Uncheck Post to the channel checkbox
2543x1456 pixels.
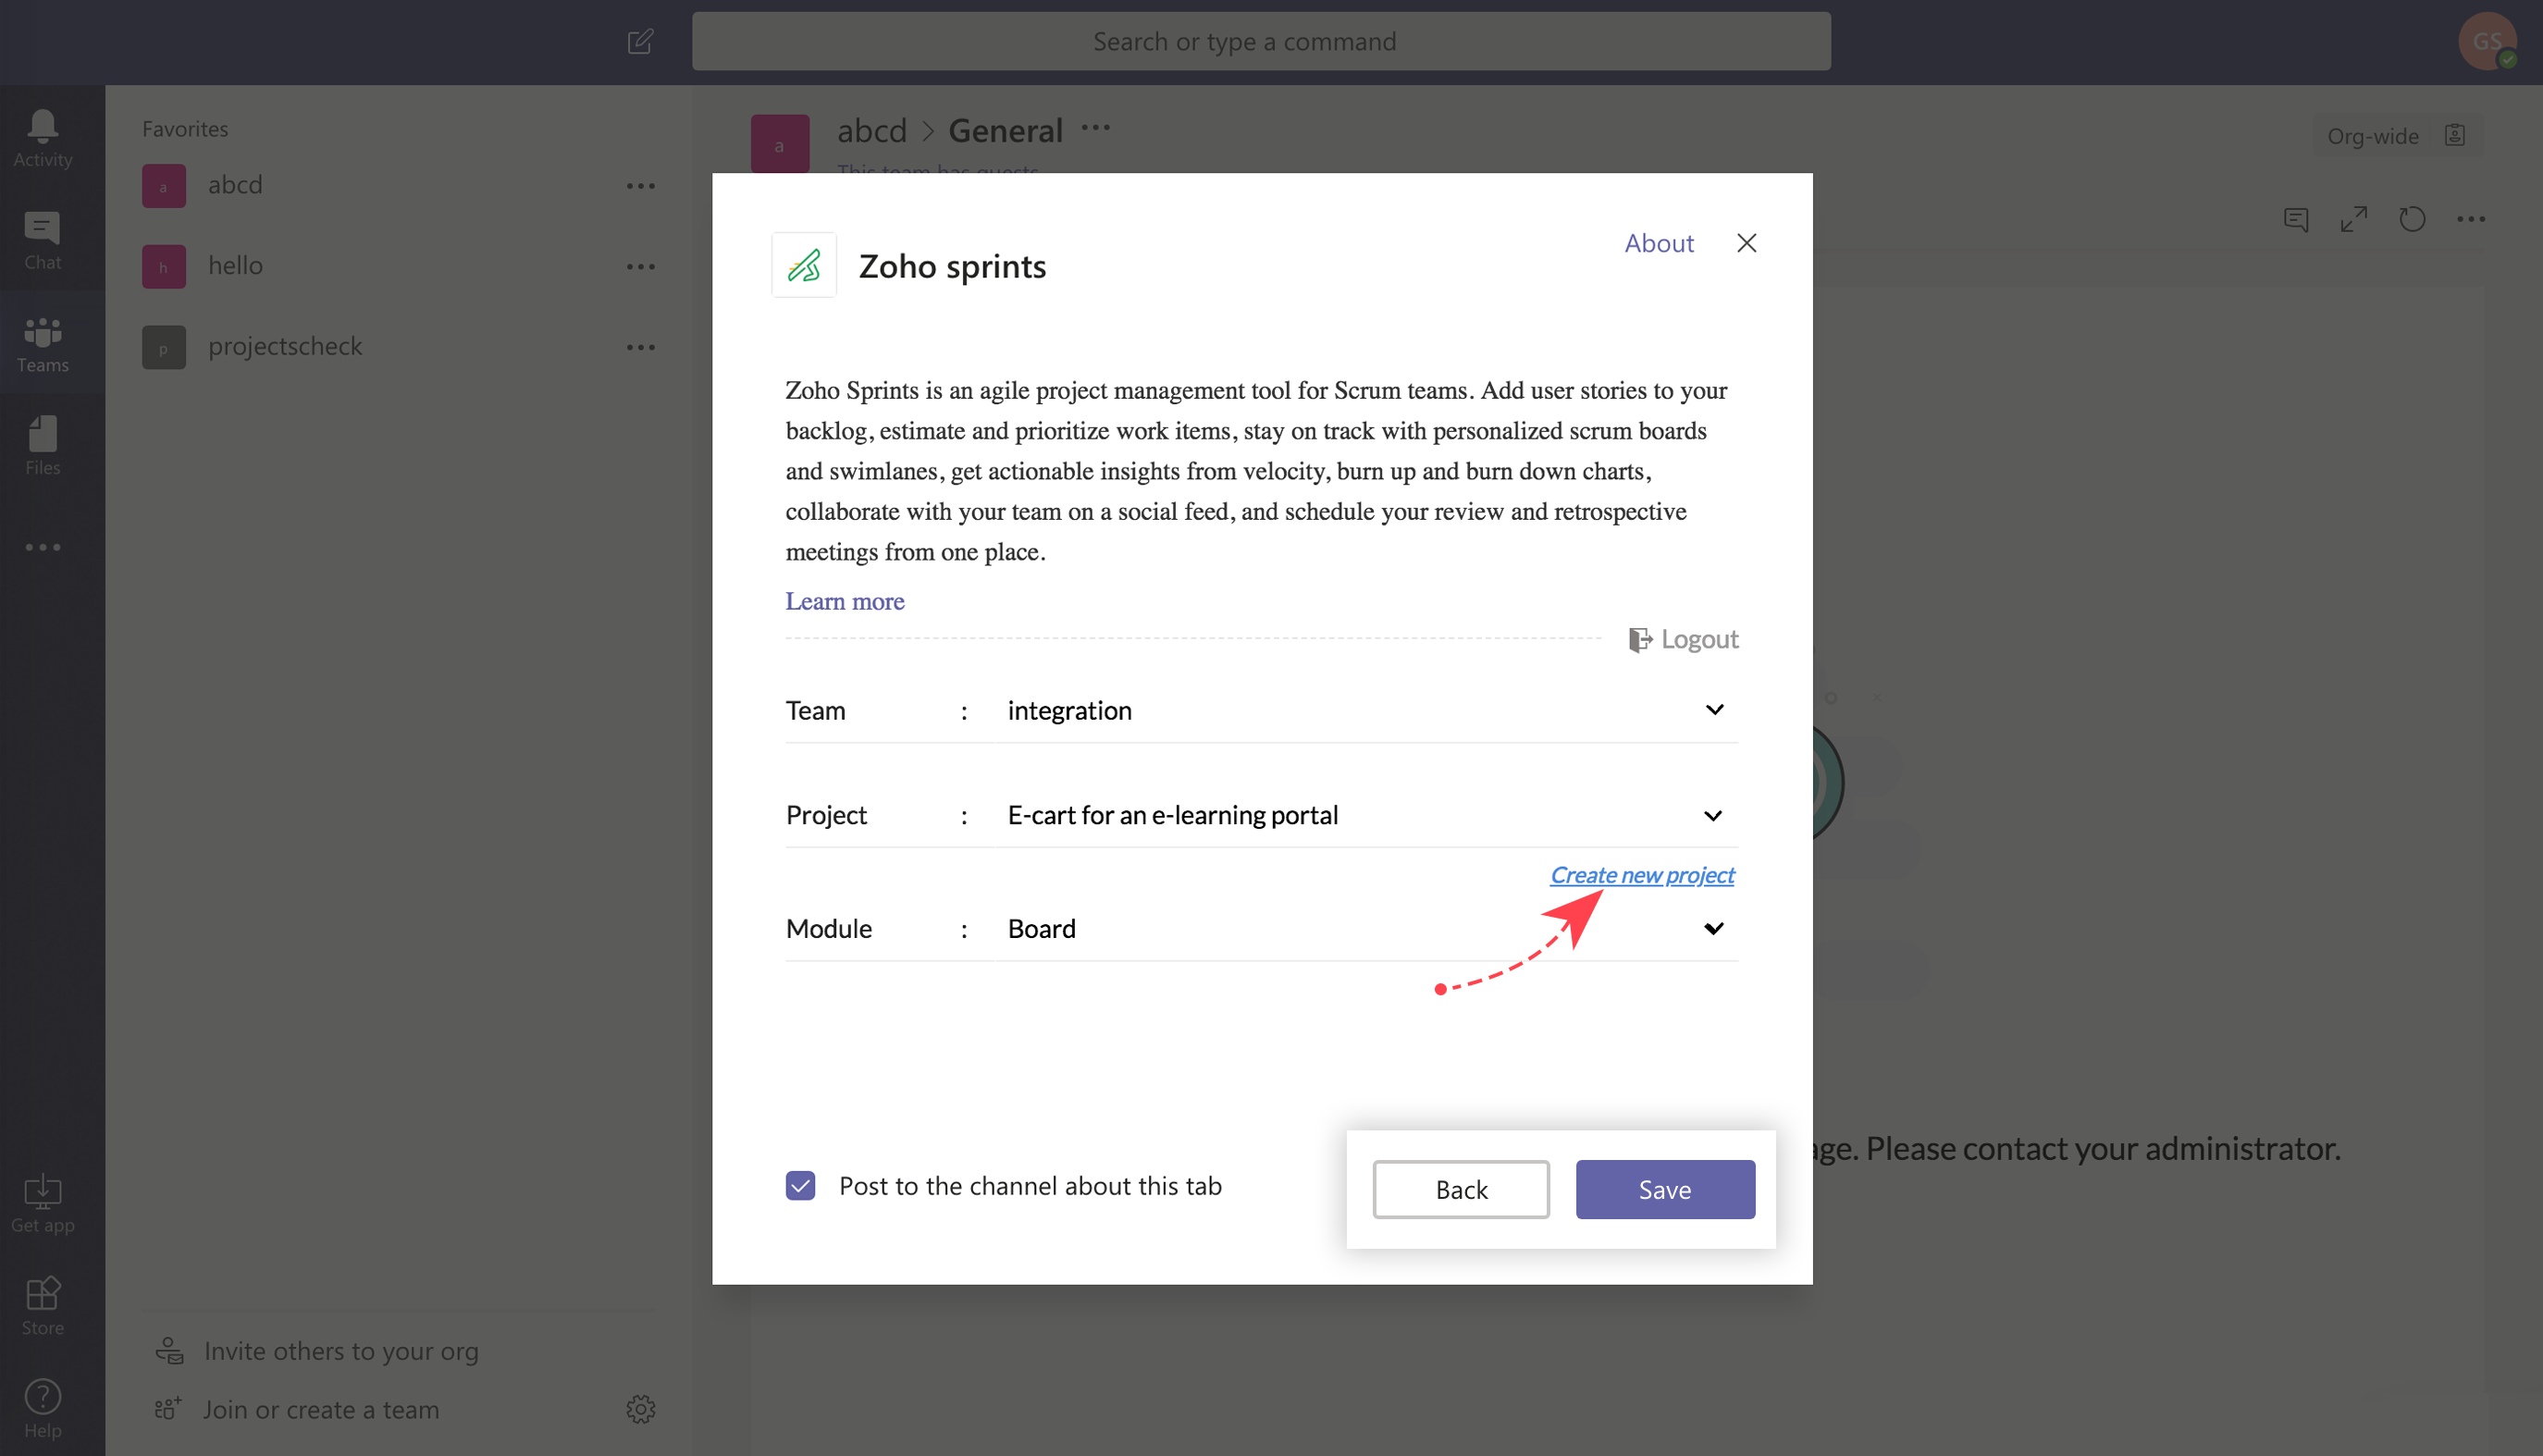[800, 1186]
